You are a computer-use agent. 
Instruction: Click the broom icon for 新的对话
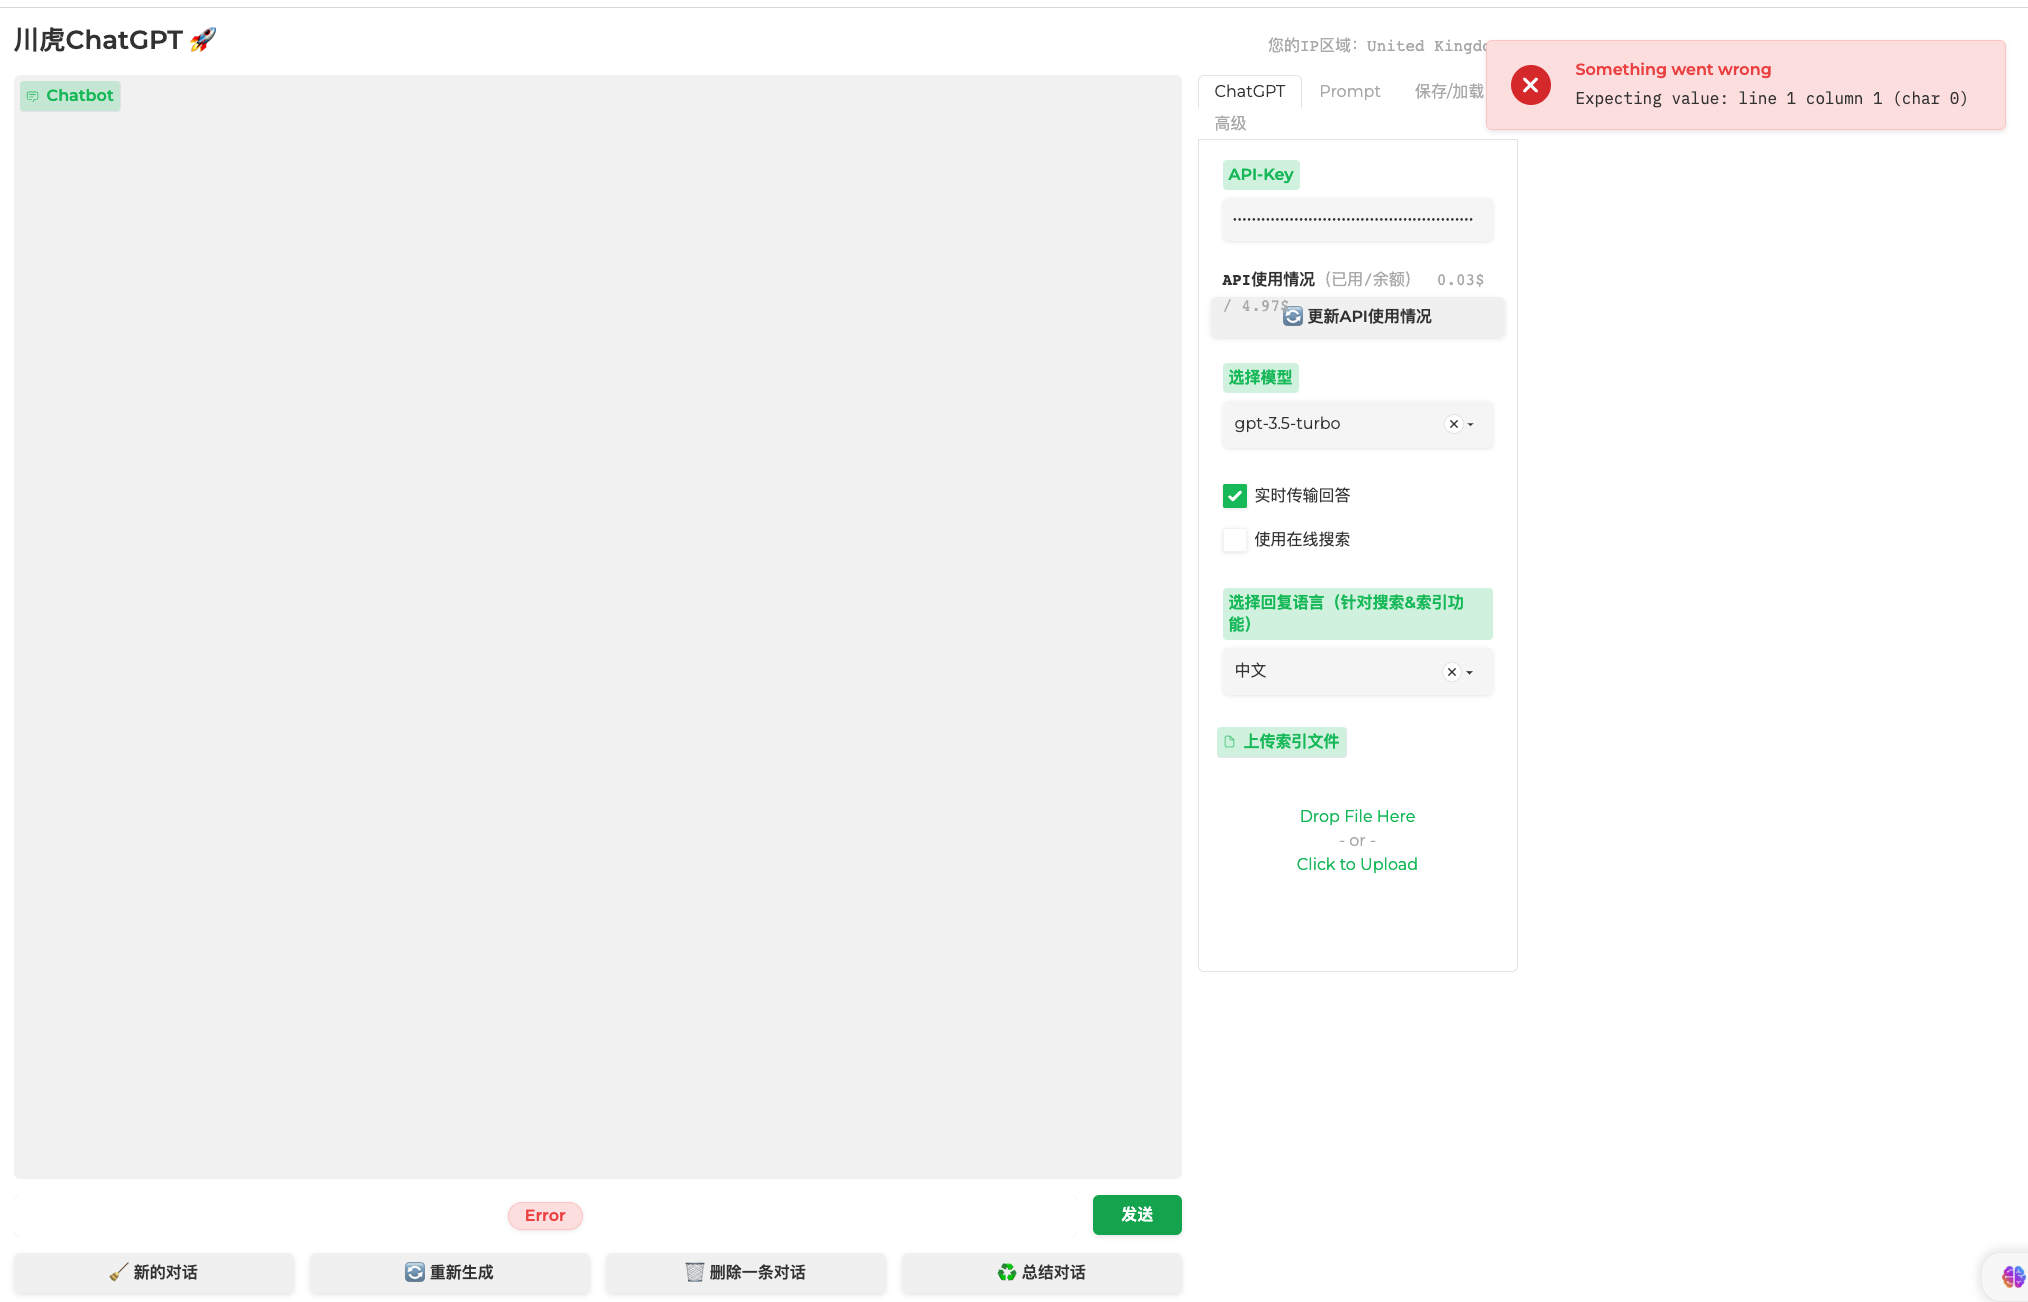119,1272
